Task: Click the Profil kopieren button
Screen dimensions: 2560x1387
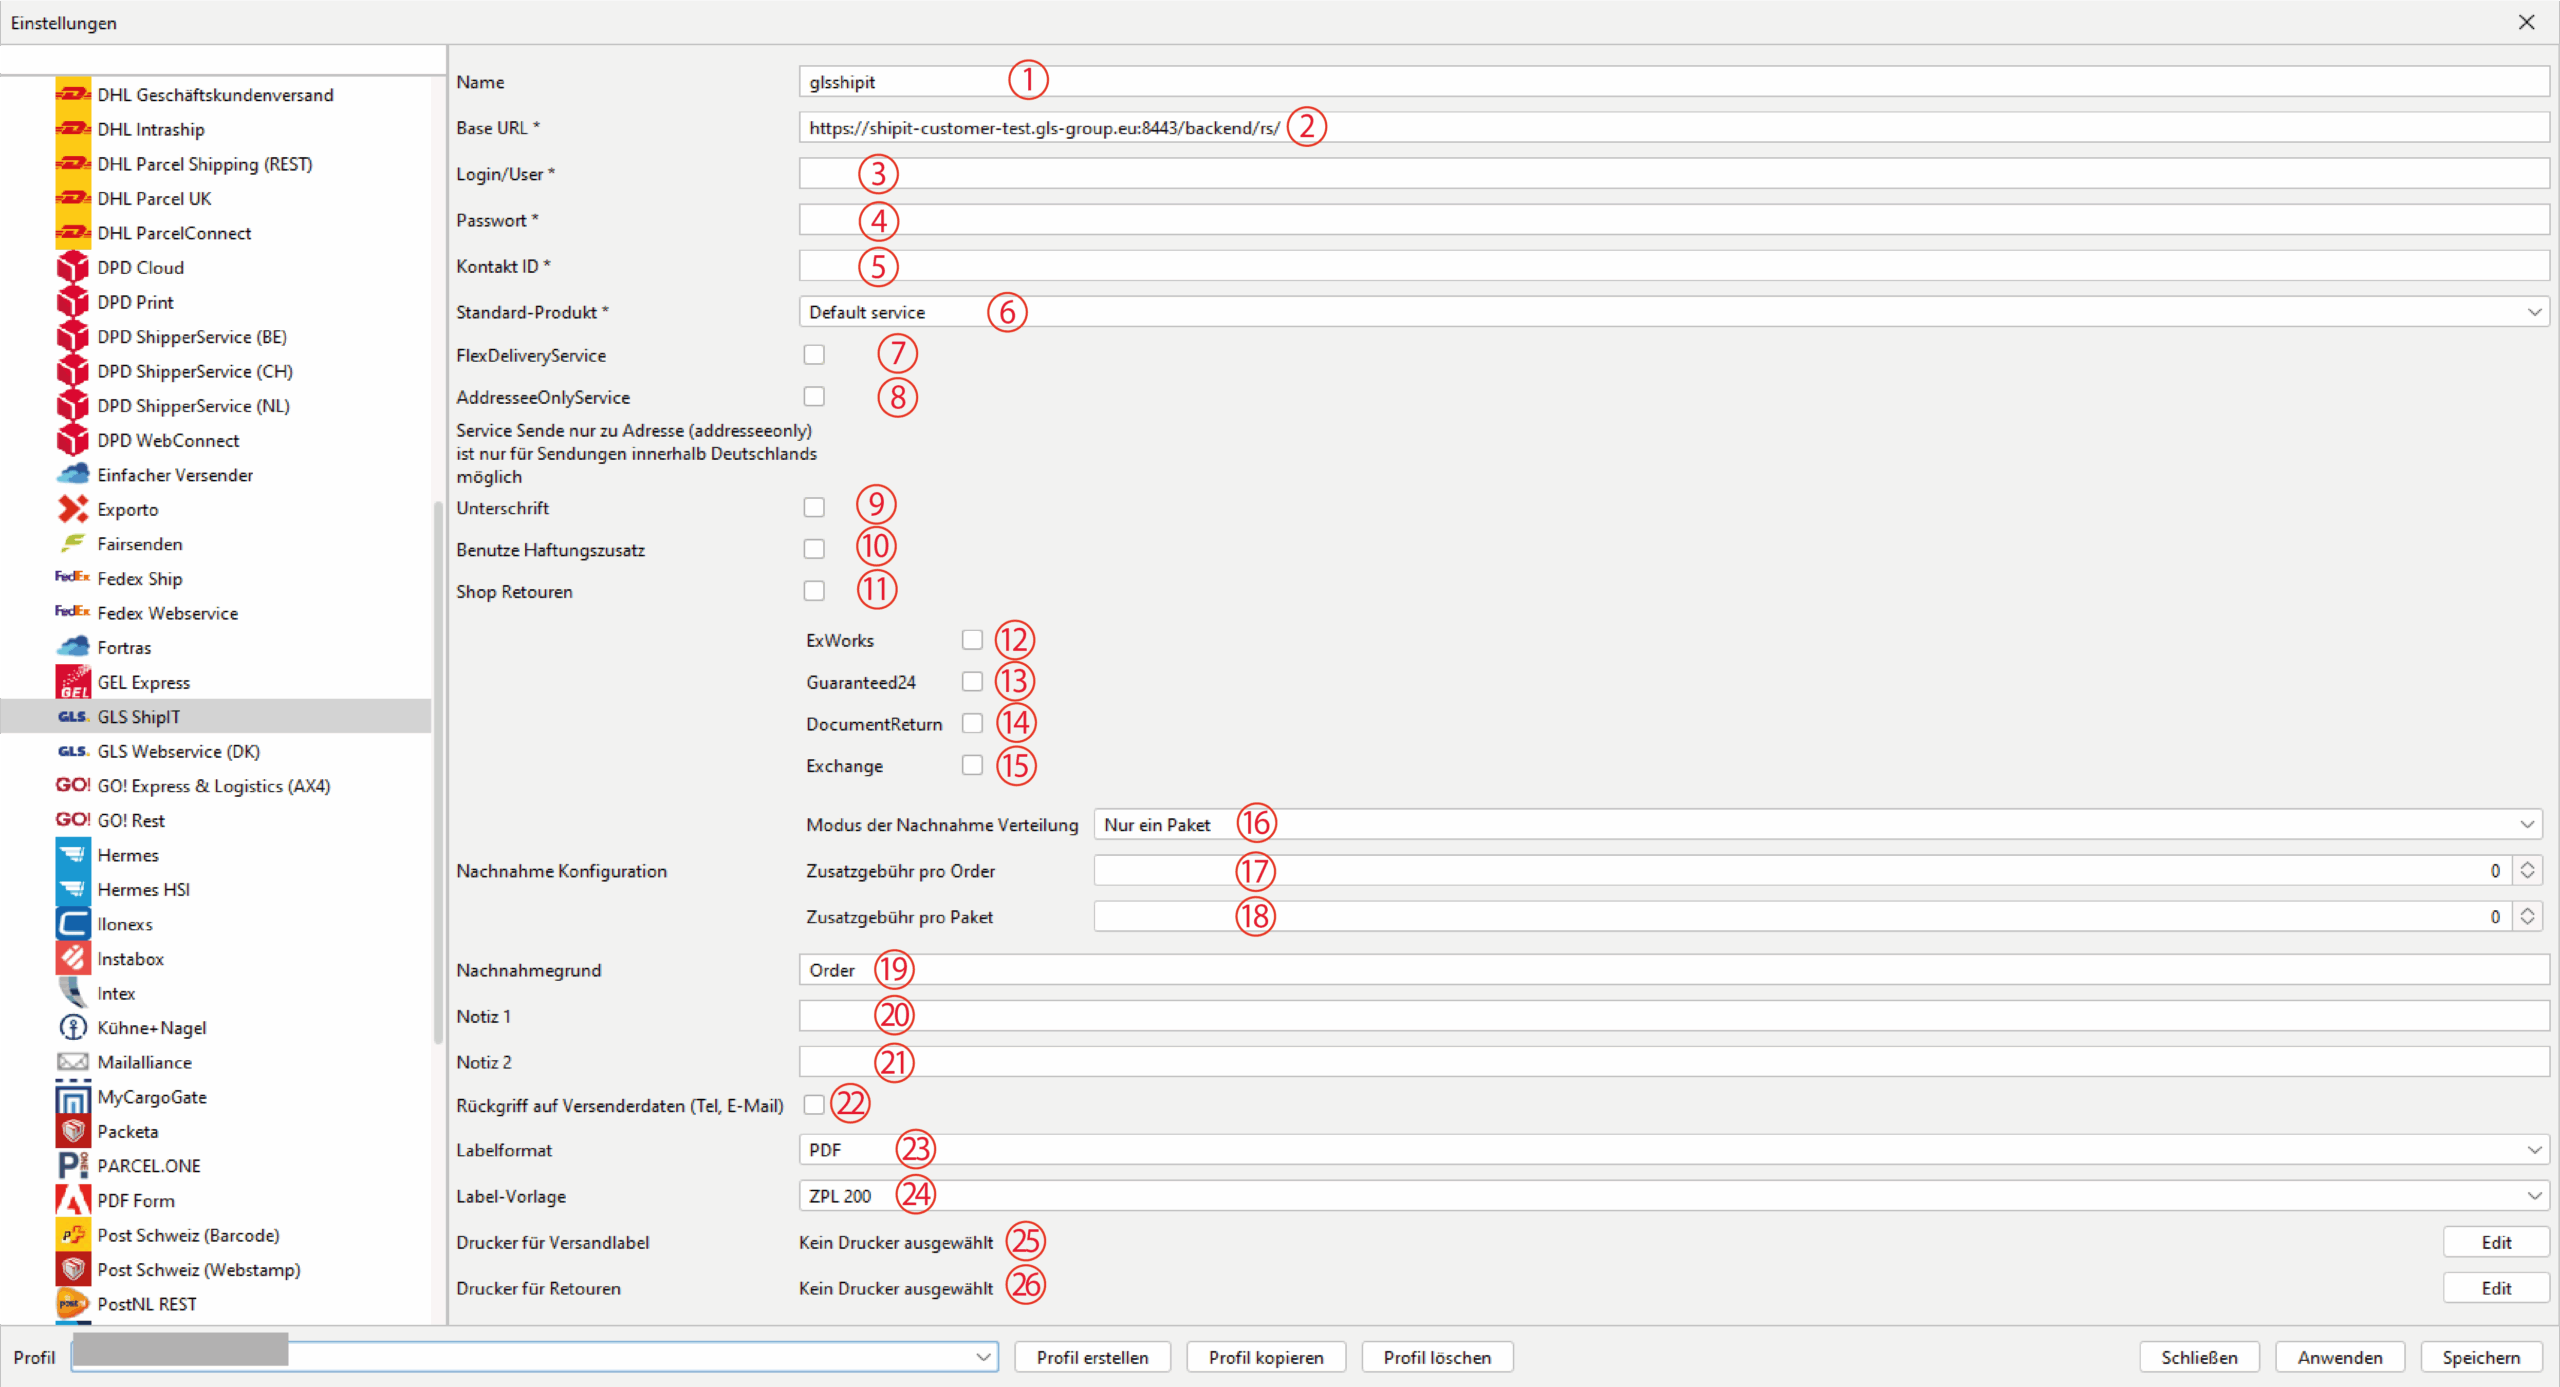Action: pos(1266,1357)
